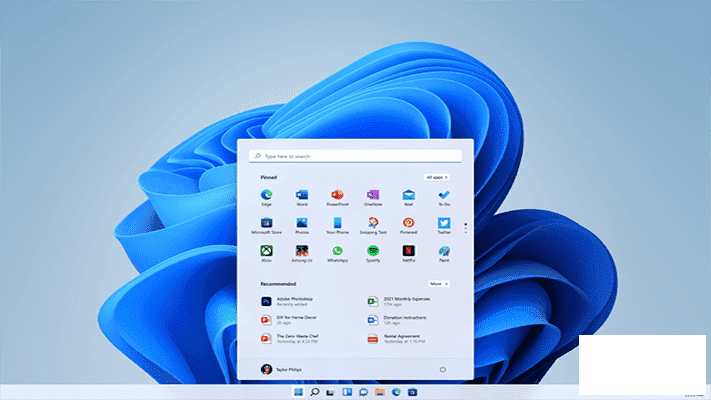Expand More recommended items

[x=438, y=283]
